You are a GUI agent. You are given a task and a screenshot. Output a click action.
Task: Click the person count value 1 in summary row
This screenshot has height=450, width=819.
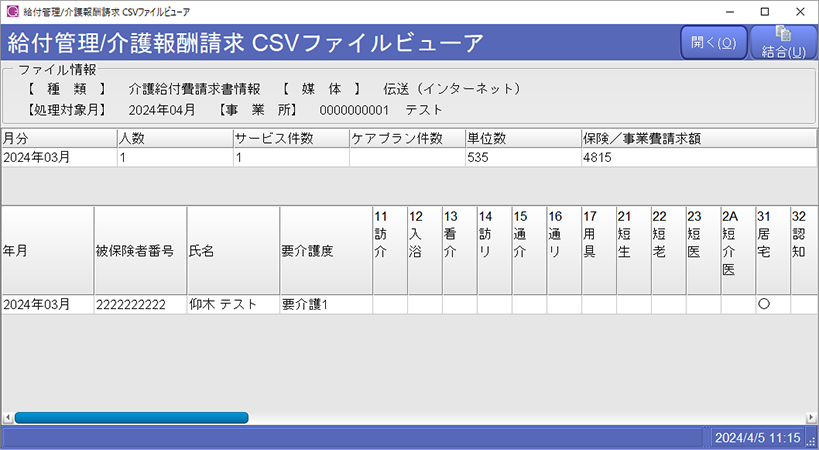click(x=175, y=158)
